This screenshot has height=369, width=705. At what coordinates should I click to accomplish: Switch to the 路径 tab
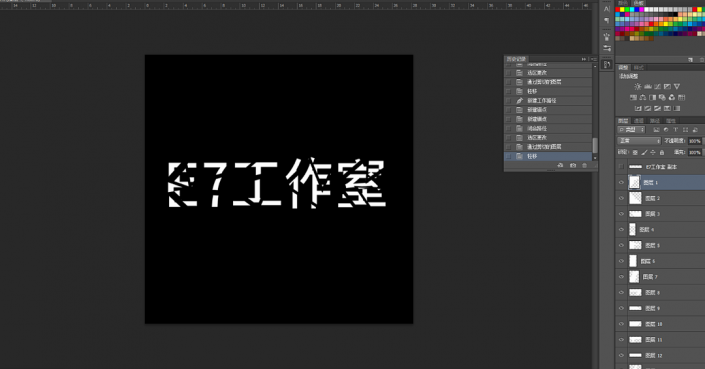point(655,121)
